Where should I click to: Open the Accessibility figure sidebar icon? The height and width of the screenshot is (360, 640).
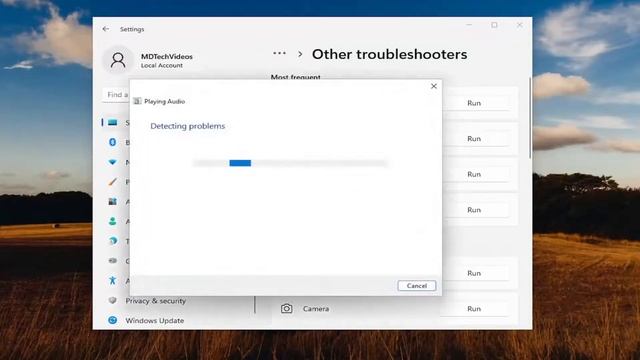113,280
